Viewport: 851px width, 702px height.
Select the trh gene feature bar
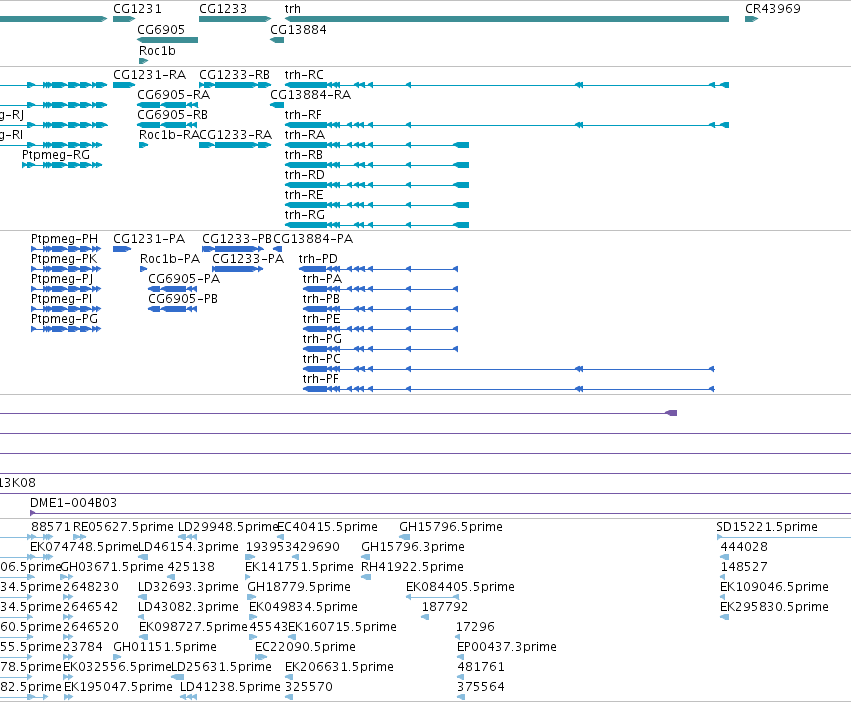[x=507, y=19]
